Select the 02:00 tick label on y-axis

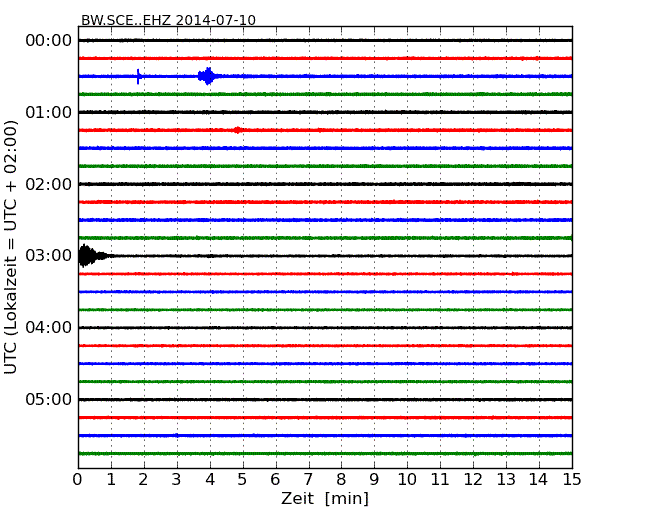tap(48, 184)
